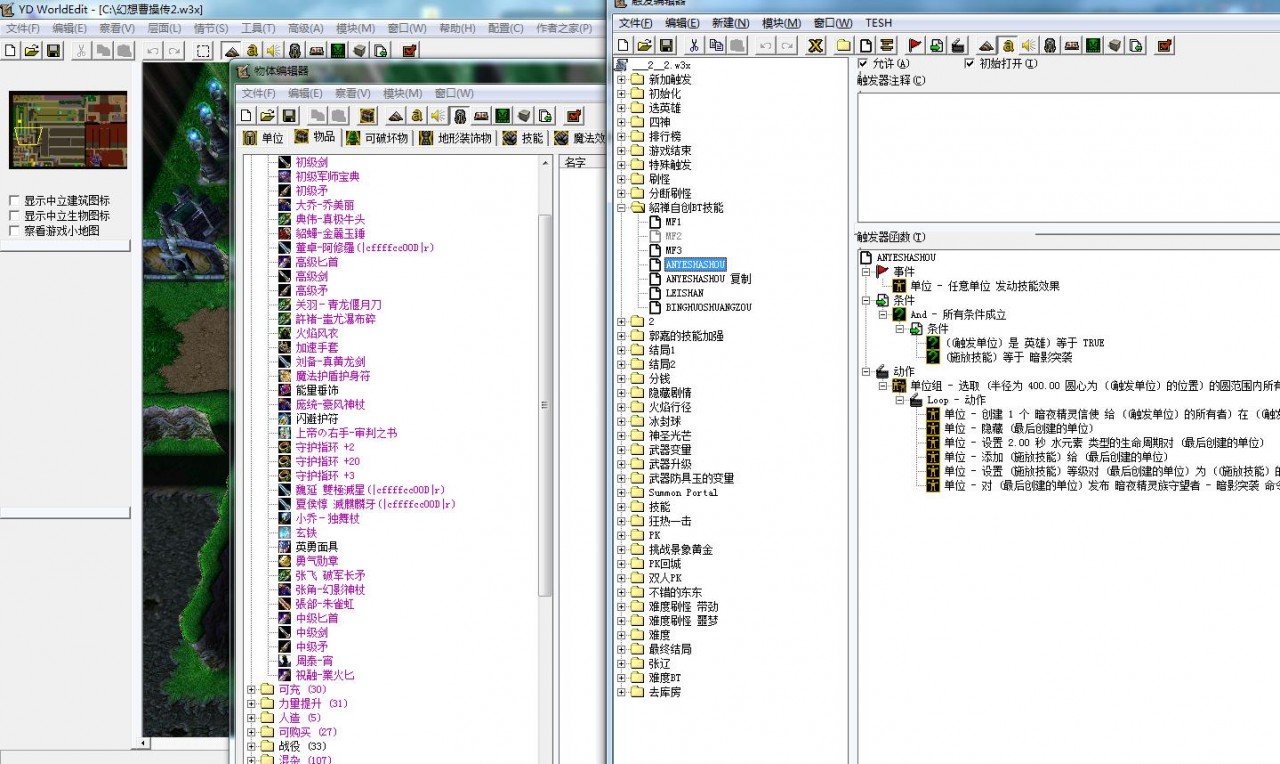Click New Event red flag icon in trigger toolbar

915,45
